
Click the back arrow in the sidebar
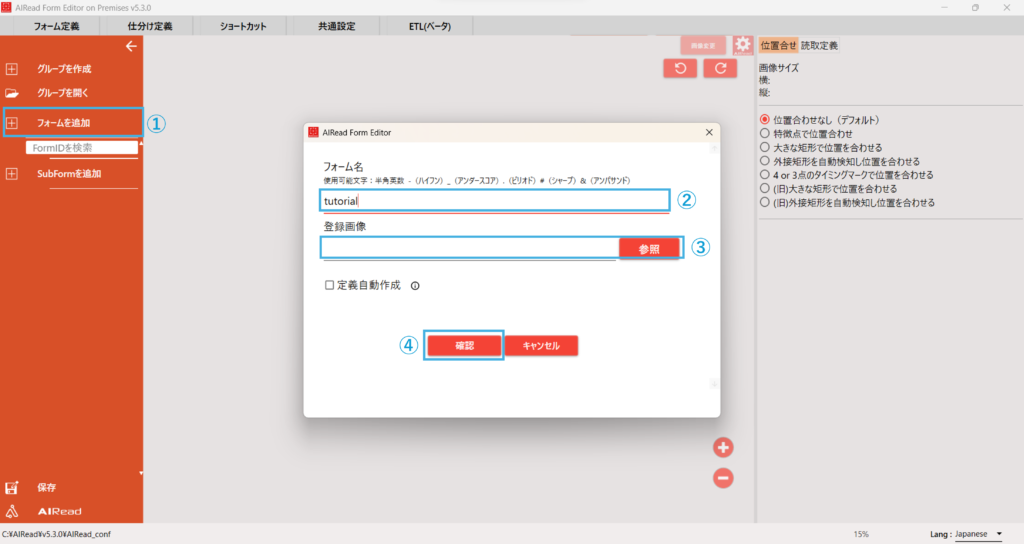coord(130,46)
